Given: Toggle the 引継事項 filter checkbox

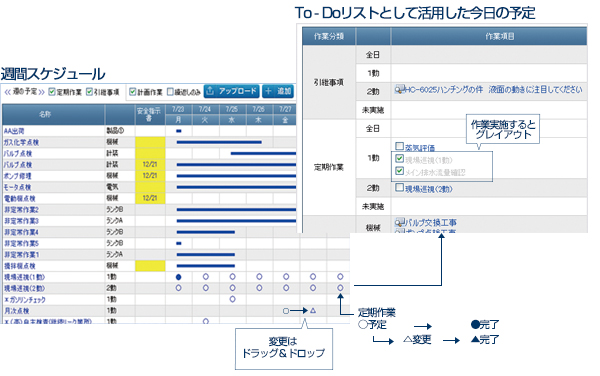Looking at the screenshot, I should pyautogui.click(x=89, y=92).
